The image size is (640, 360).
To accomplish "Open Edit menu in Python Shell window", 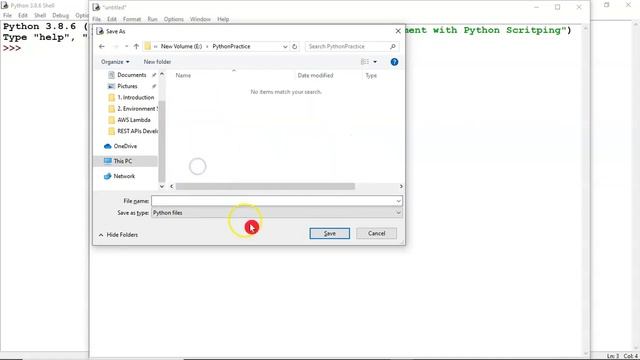I will (x=23, y=15).
